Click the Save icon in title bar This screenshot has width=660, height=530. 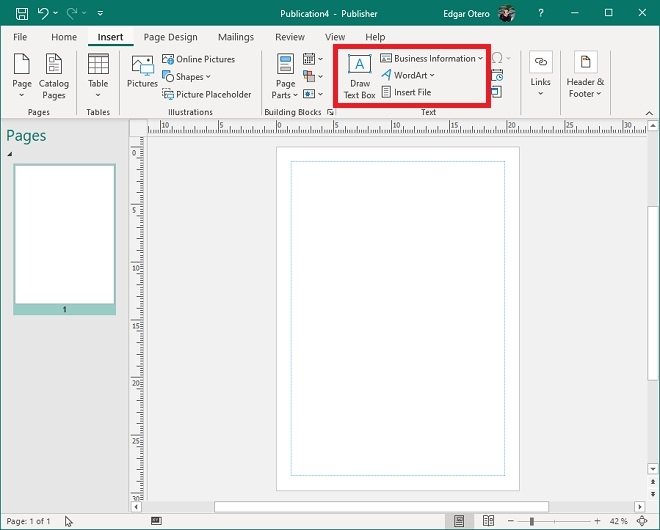tap(22, 13)
